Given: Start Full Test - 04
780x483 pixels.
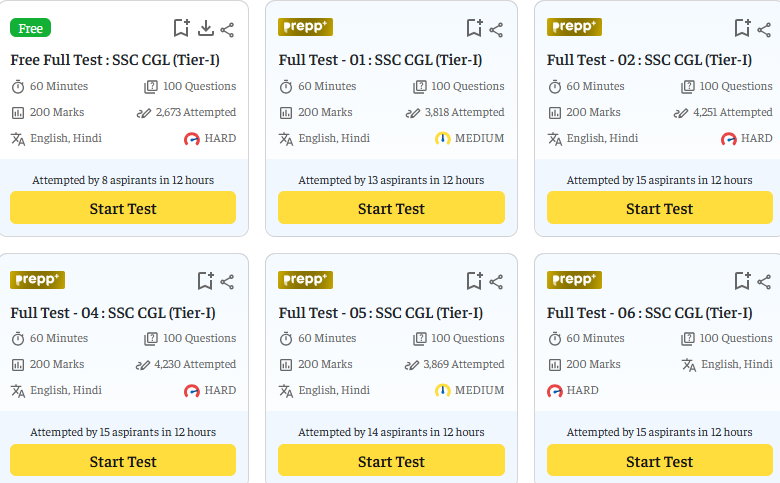Looking at the screenshot, I should coord(123,461).
